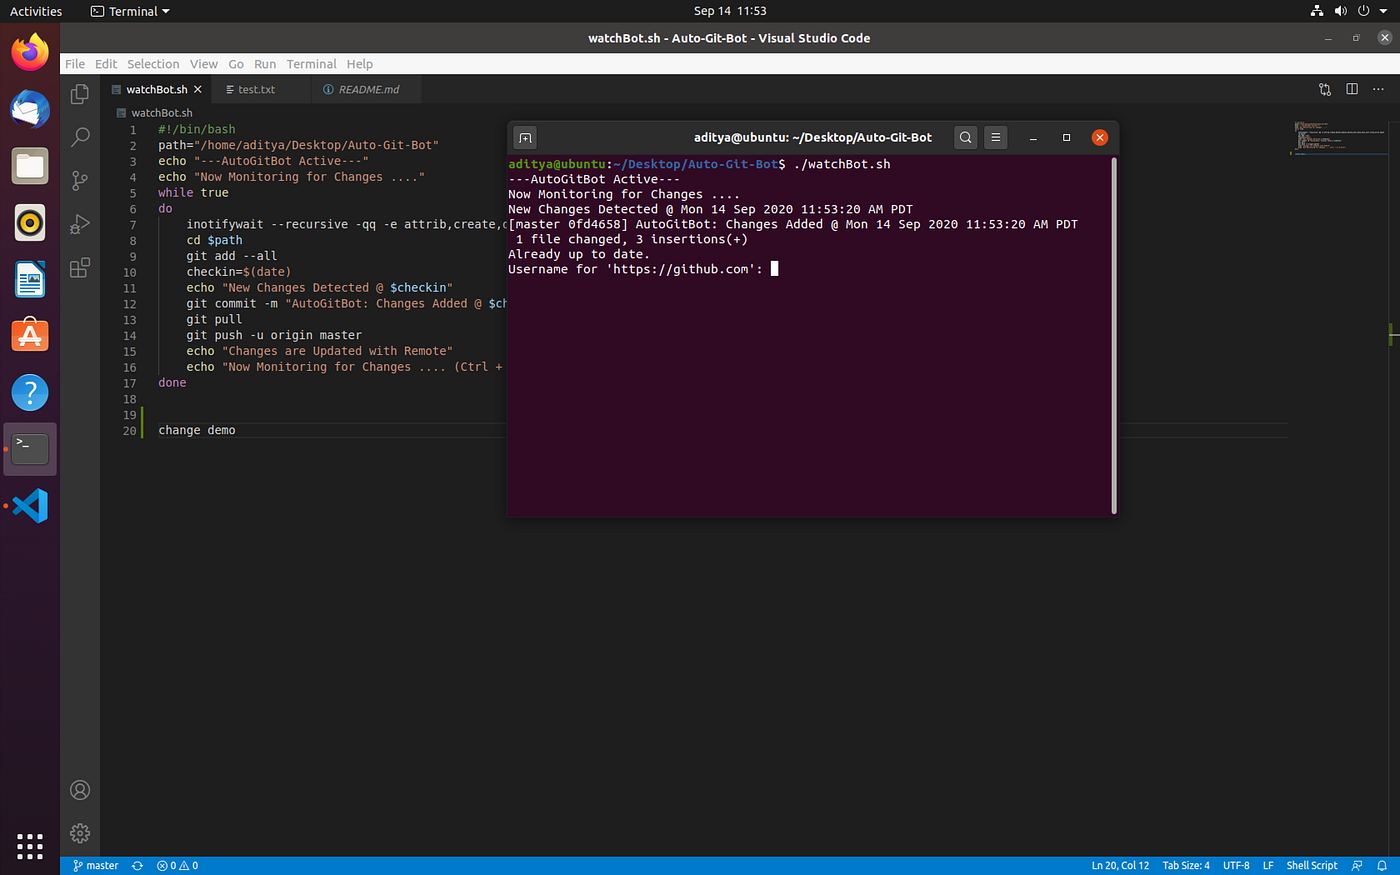Split the editor to the right

1352,89
